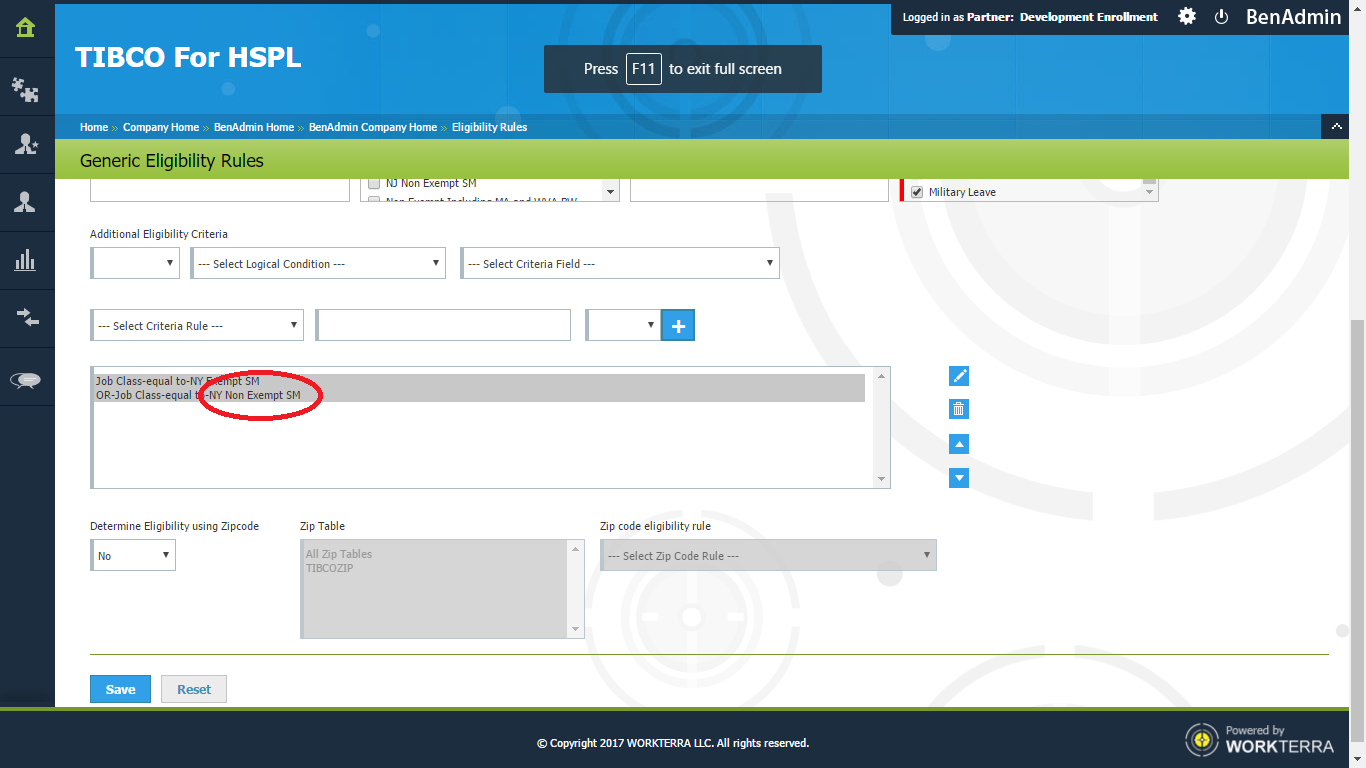Select TIBCOZIP in the Zip Table list
Viewport: 1366px width, 768px height.
pyautogui.click(x=330, y=568)
